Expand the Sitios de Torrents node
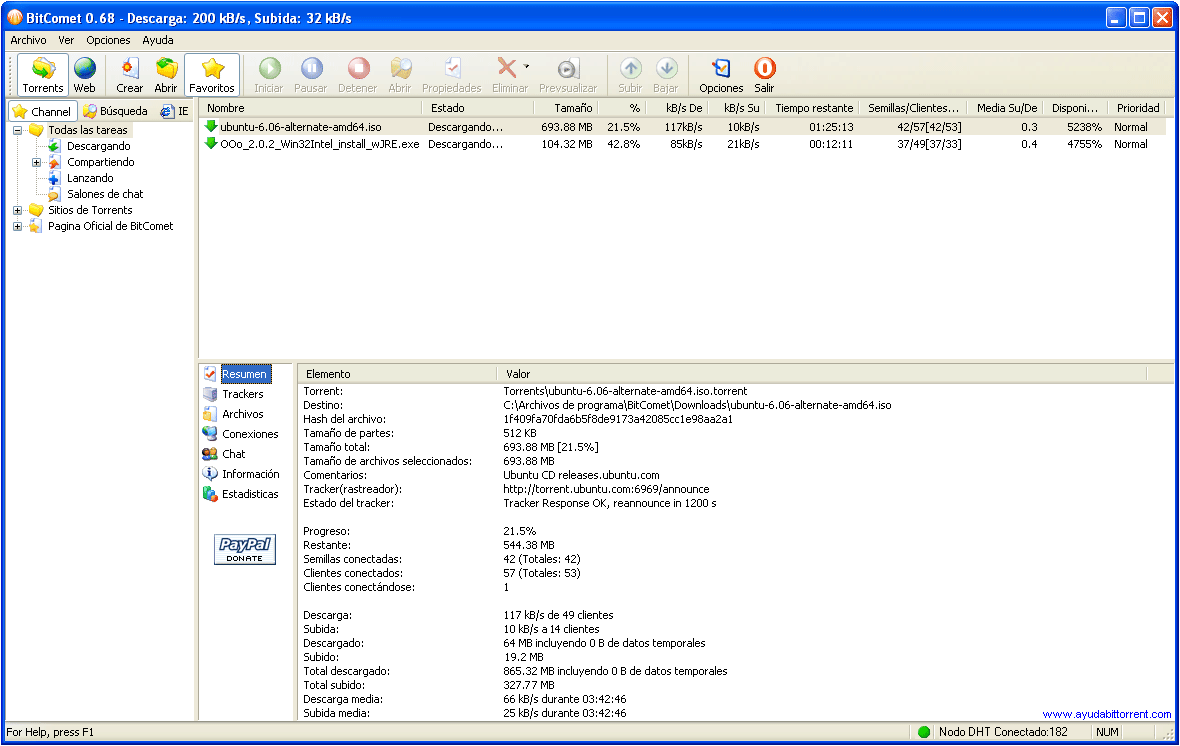Image resolution: width=1180 pixels, height=746 pixels. [17, 211]
